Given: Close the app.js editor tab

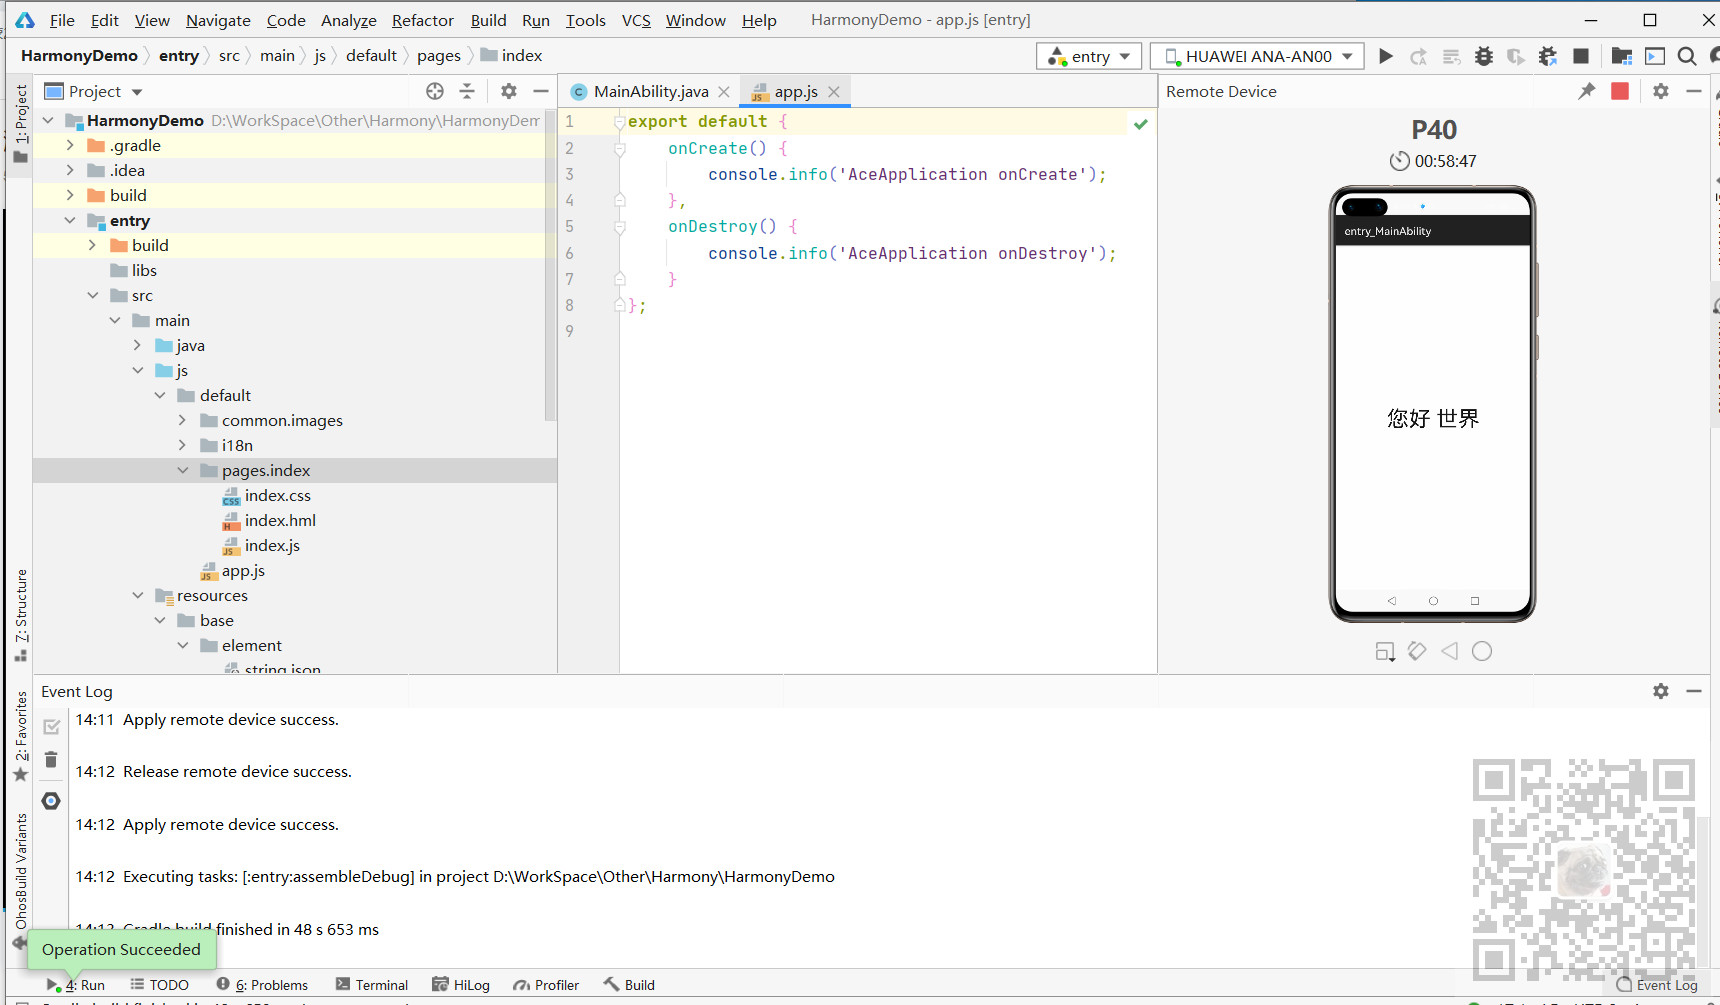Looking at the screenshot, I should click(x=834, y=91).
